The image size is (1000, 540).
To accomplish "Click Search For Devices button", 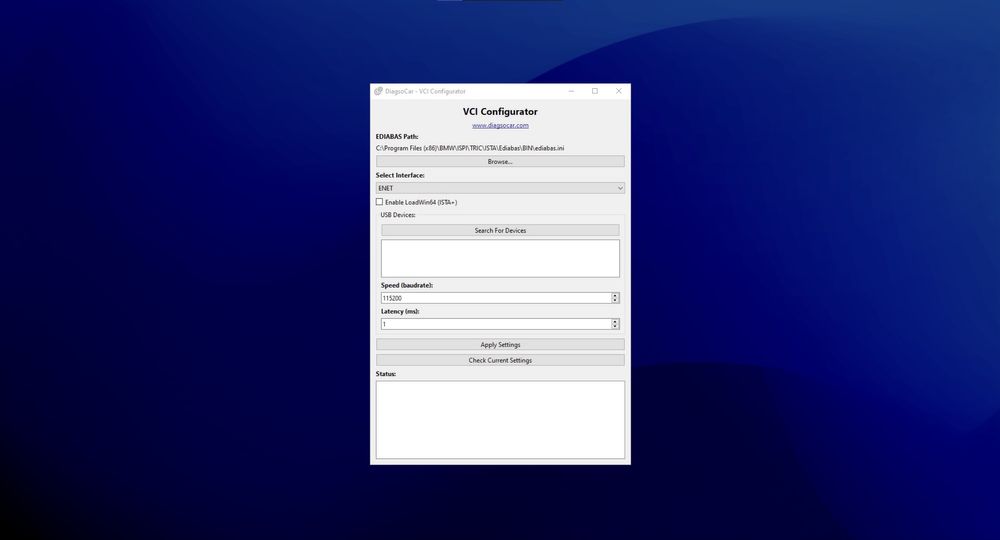I will 500,230.
